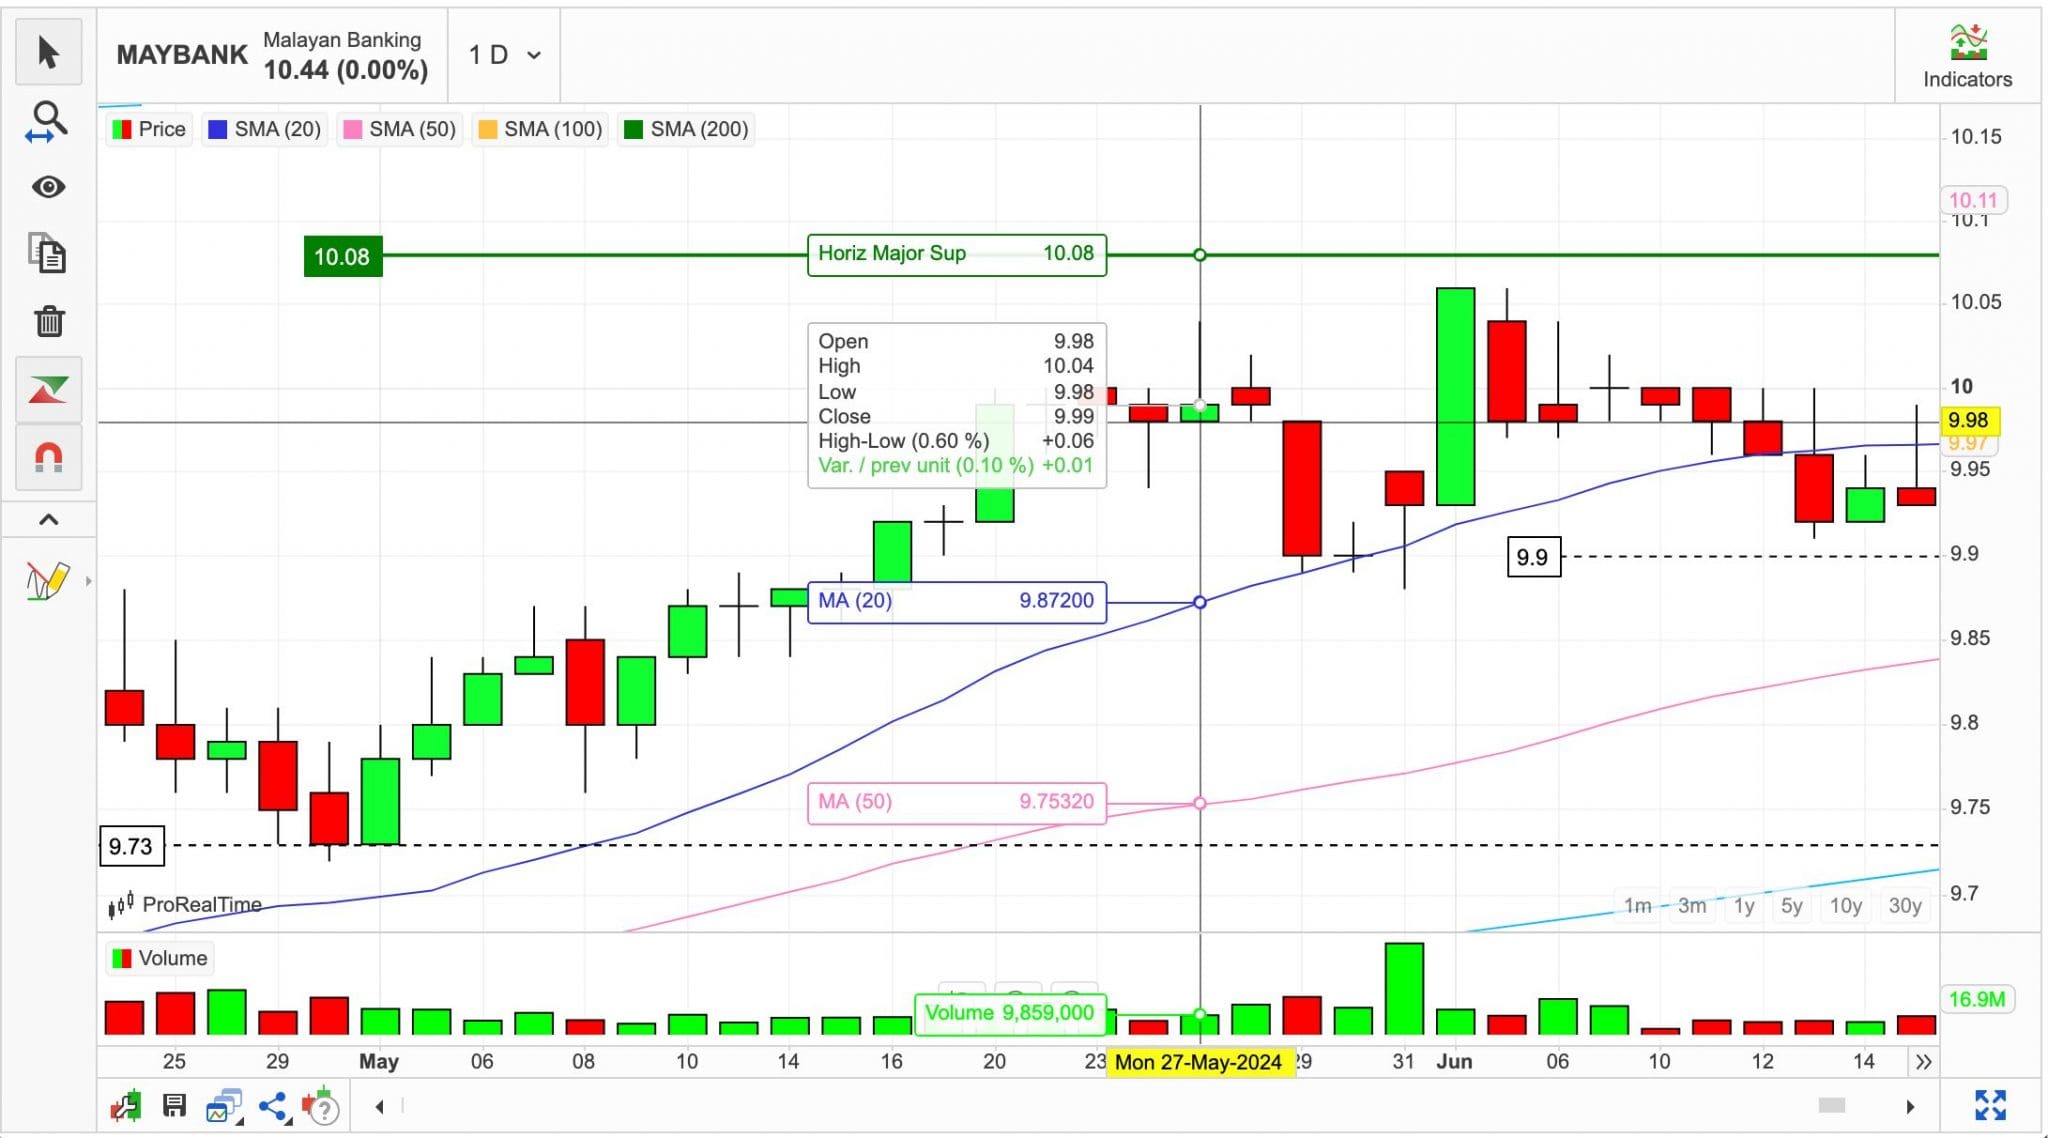Image resolution: width=2048 pixels, height=1138 pixels.
Task: Toggle the SMA (100) legend item
Action: click(x=540, y=129)
